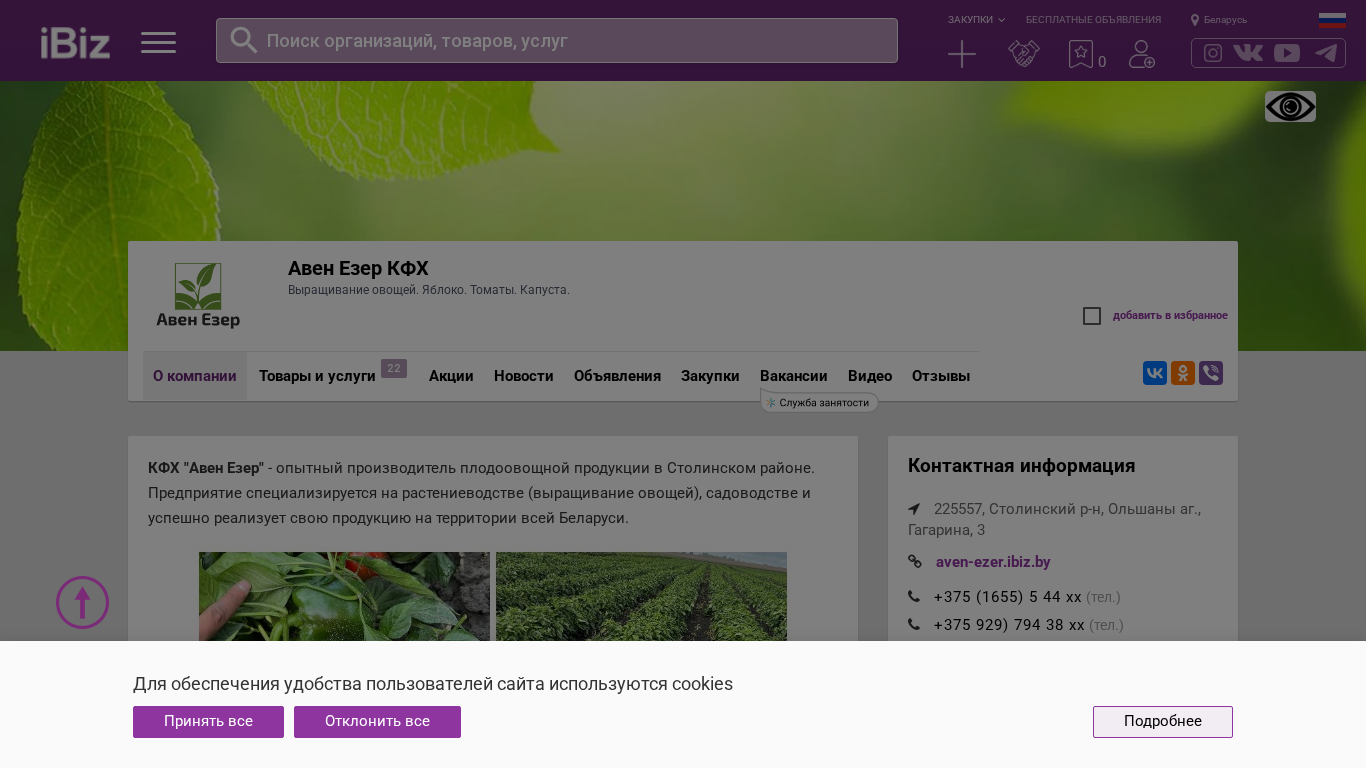
Task: Open the aven-ezer.ibiz.by link
Action: (x=993, y=562)
